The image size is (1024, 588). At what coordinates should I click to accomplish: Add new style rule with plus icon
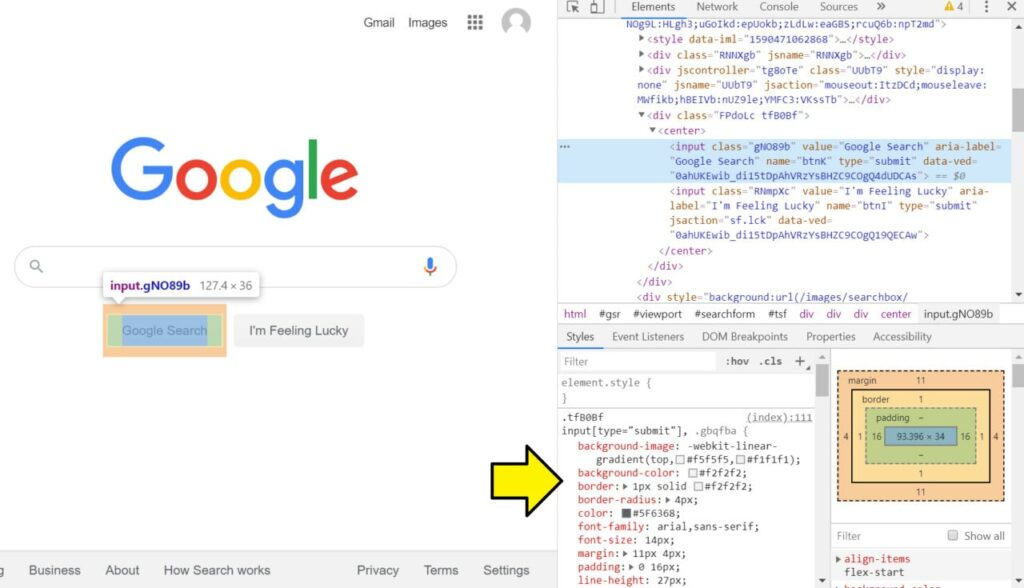click(x=799, y=361)
